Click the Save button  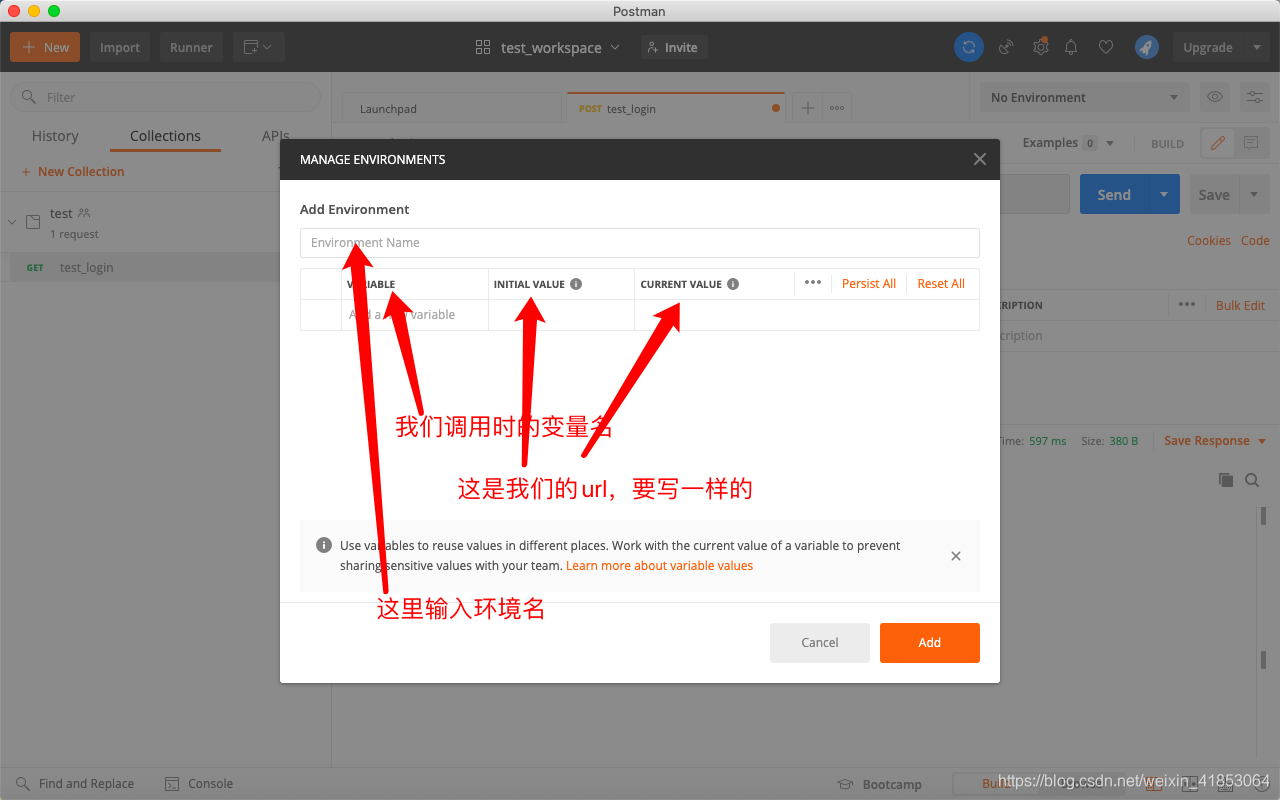(1214, 194)
